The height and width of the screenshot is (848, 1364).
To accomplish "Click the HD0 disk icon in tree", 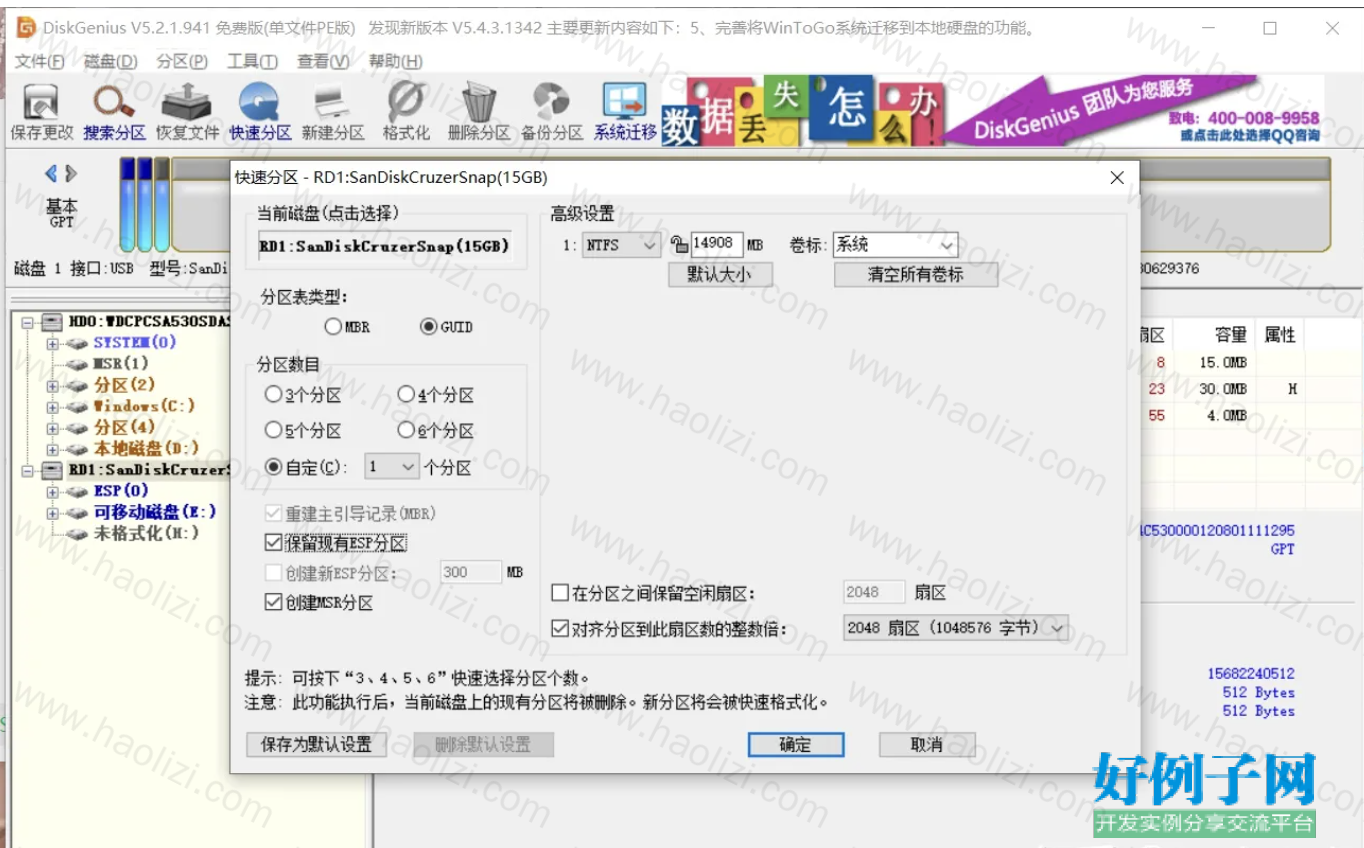I will pyautogui.click(x=53, y=321).
